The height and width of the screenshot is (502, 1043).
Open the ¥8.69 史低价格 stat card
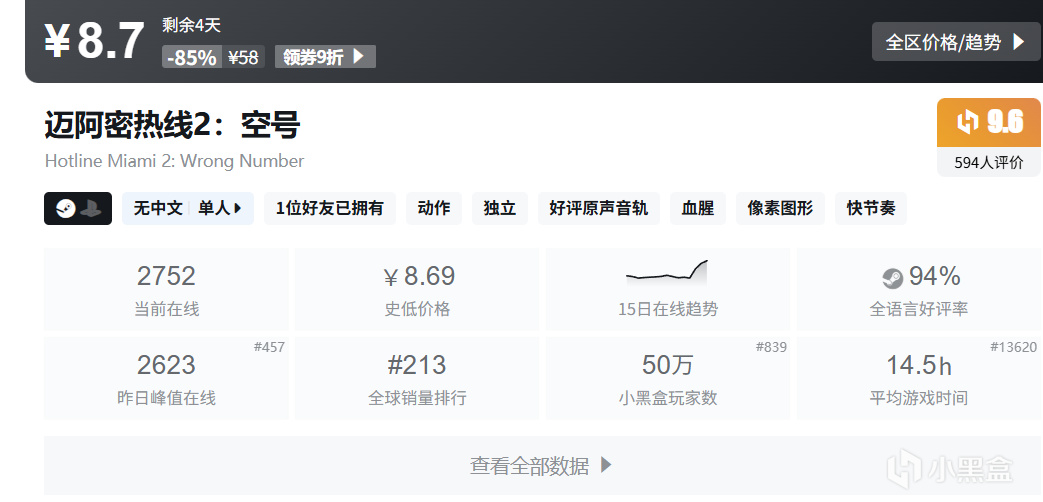tap(417, 290)
